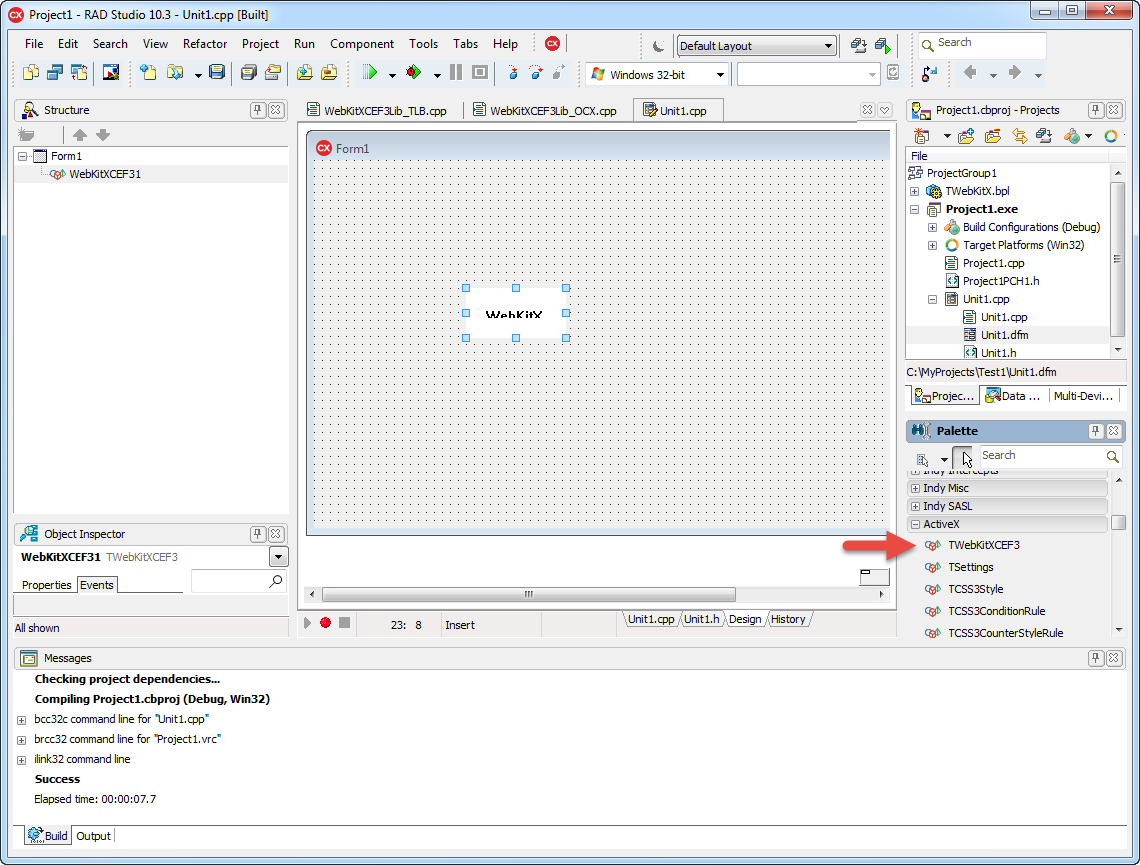Open the Events tab in Object Inspector

coord(97,584)
